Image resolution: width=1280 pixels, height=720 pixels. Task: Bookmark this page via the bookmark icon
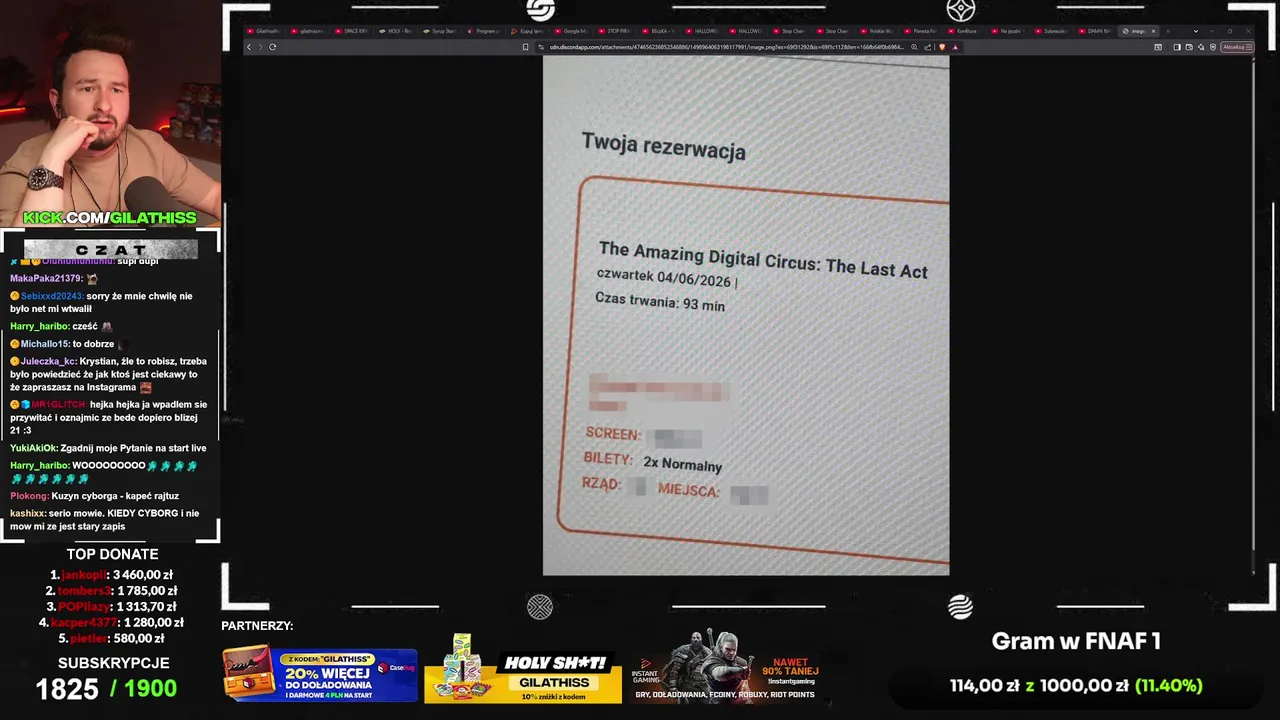point(525,47)
